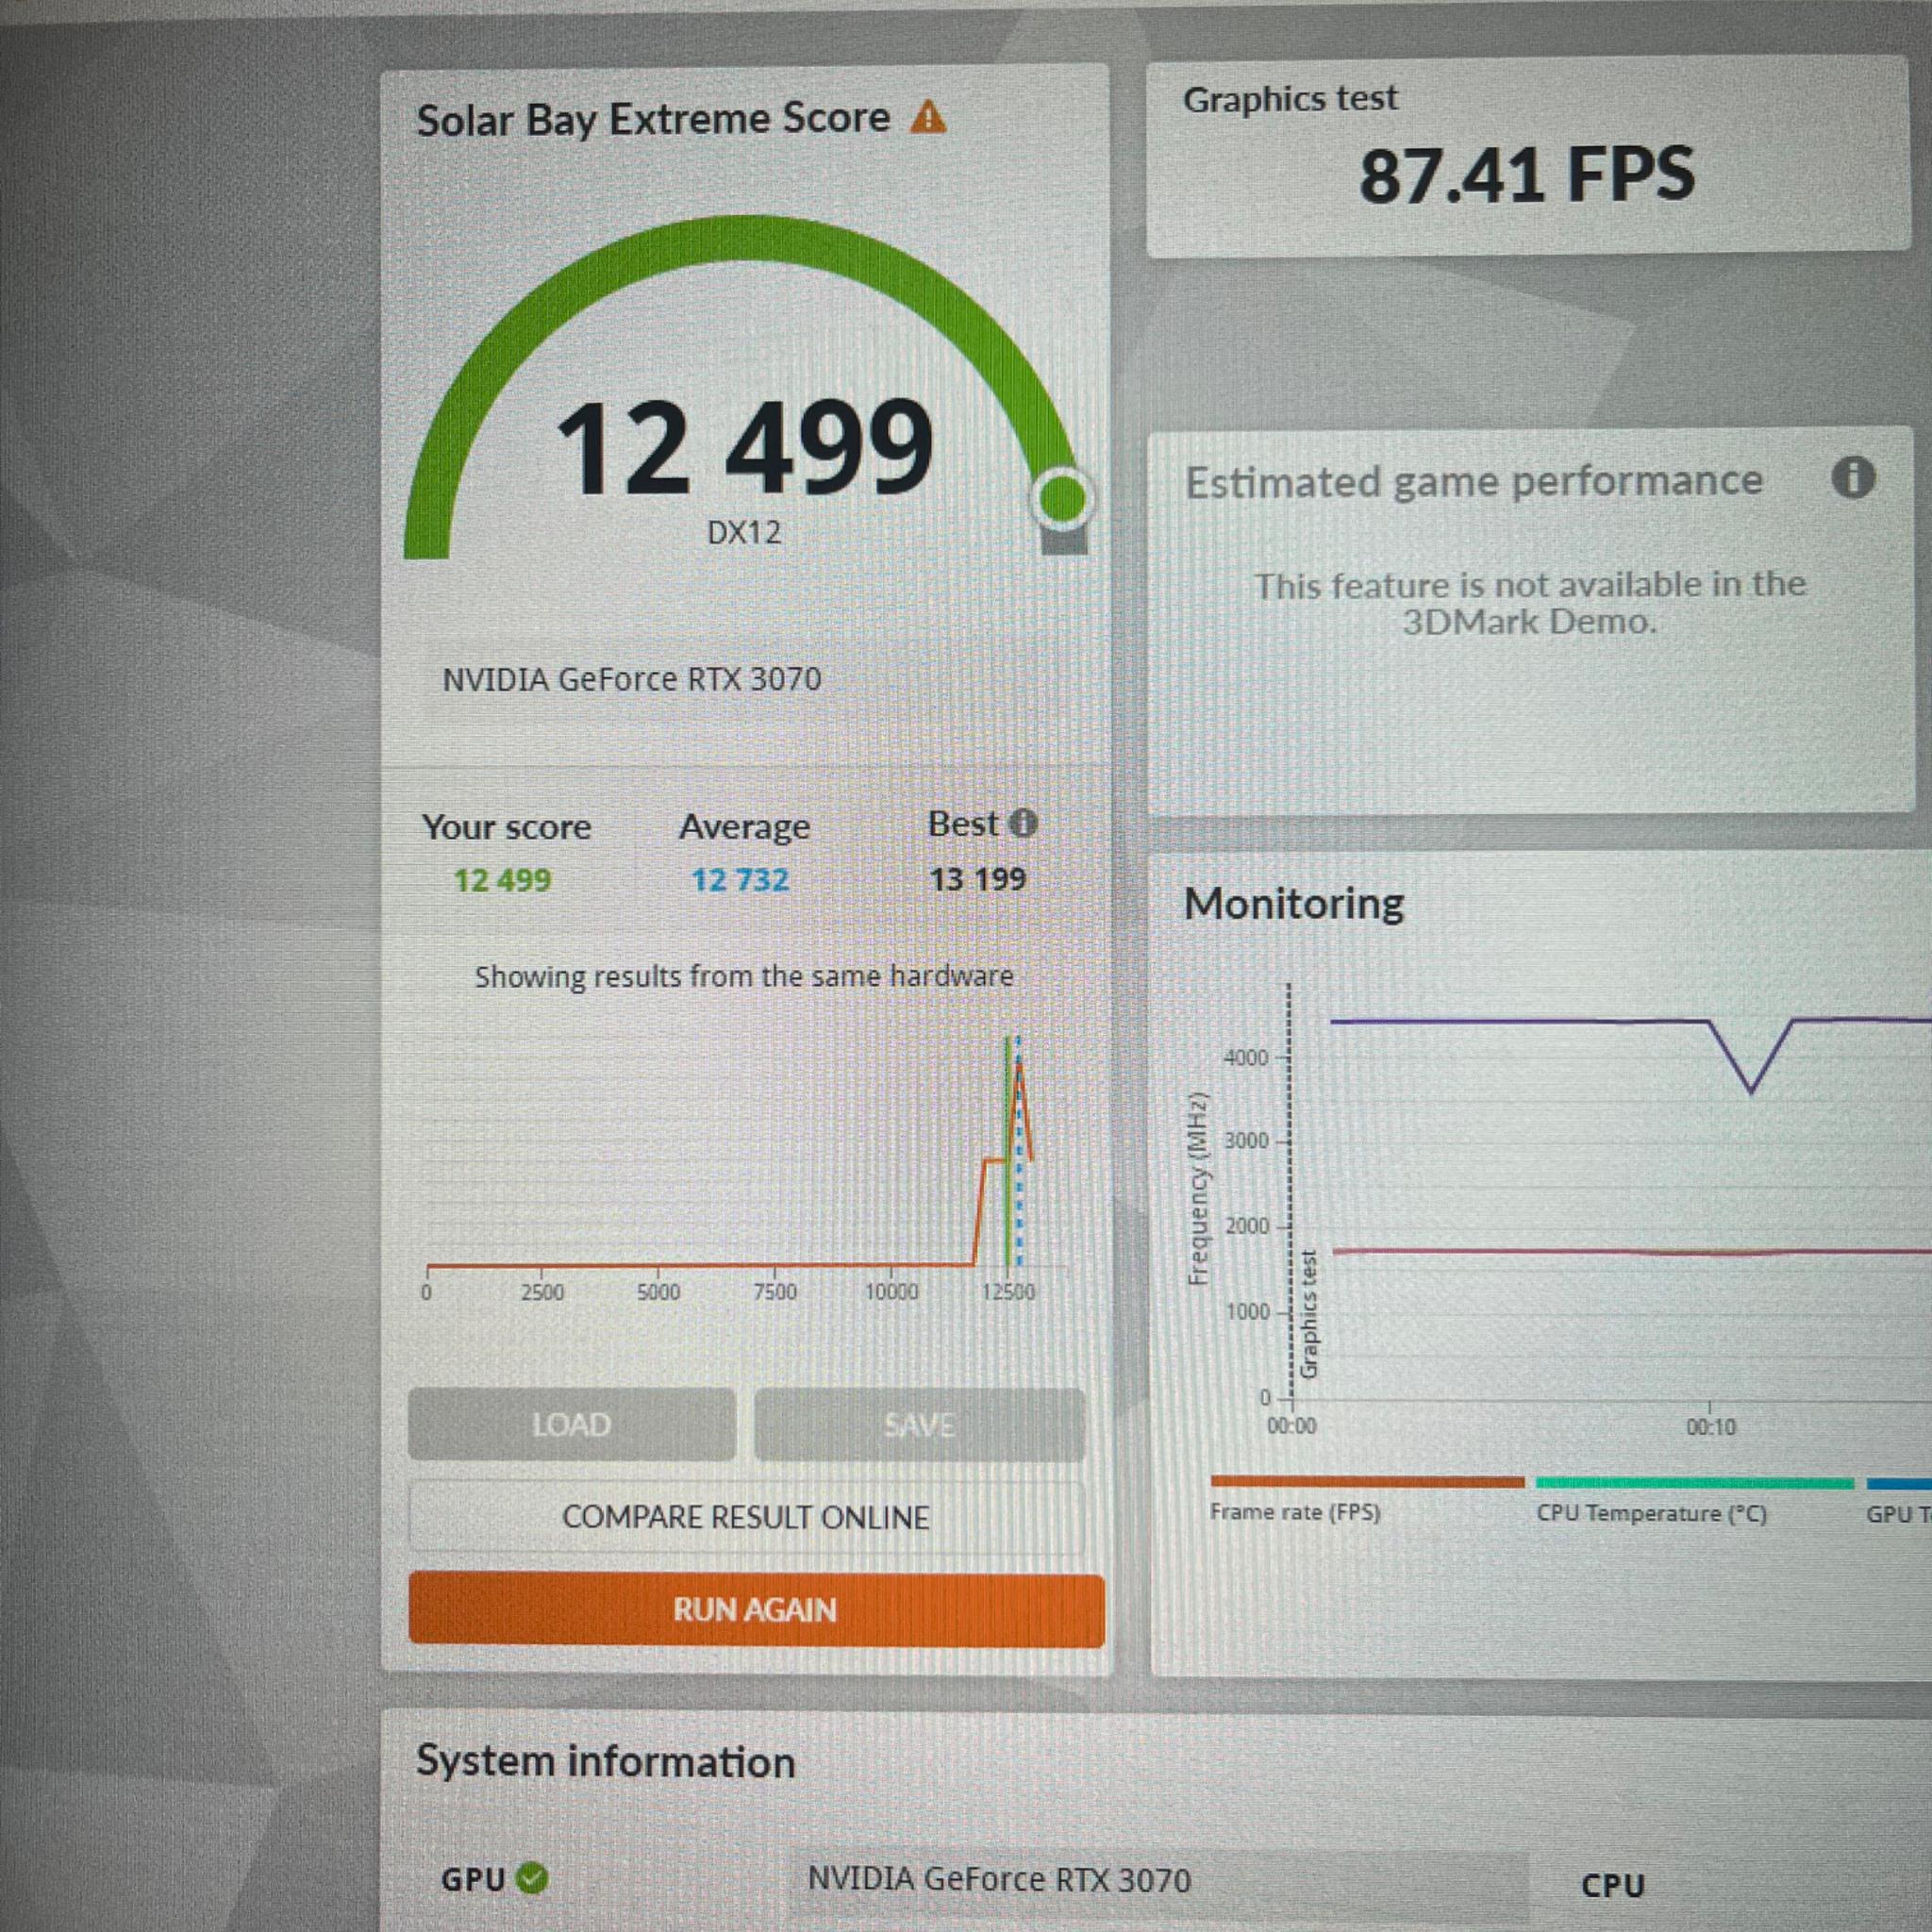Screen dimensions: 1932x1932
Task: Click the DX12 label under the score
Action: tap(744, 532)
